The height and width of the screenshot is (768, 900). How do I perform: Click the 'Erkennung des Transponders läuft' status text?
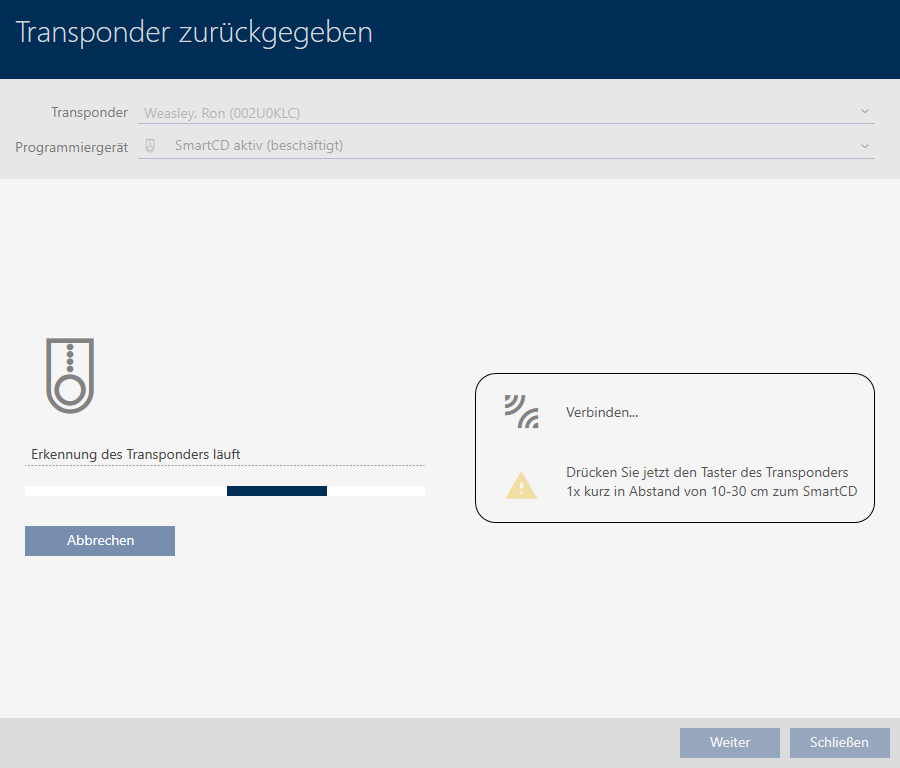136,454
